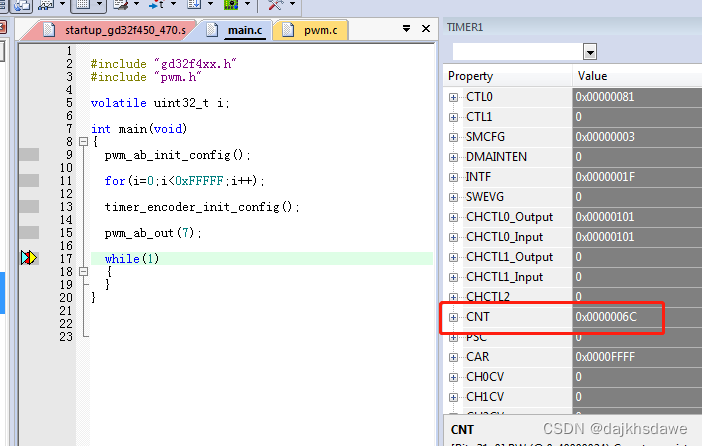Image resolution: width=702 pixels, height=446 pixels.
Task: Expand the INTF register
Action: coord(453,177)
